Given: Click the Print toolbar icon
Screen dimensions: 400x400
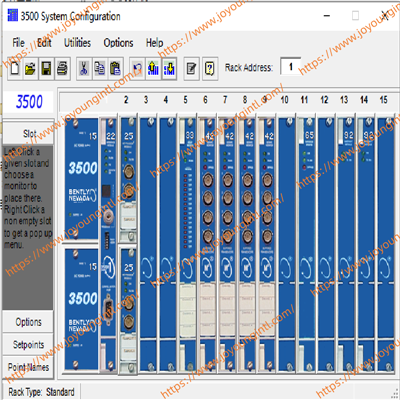Looking at the screenshot, I should (62, 69).
